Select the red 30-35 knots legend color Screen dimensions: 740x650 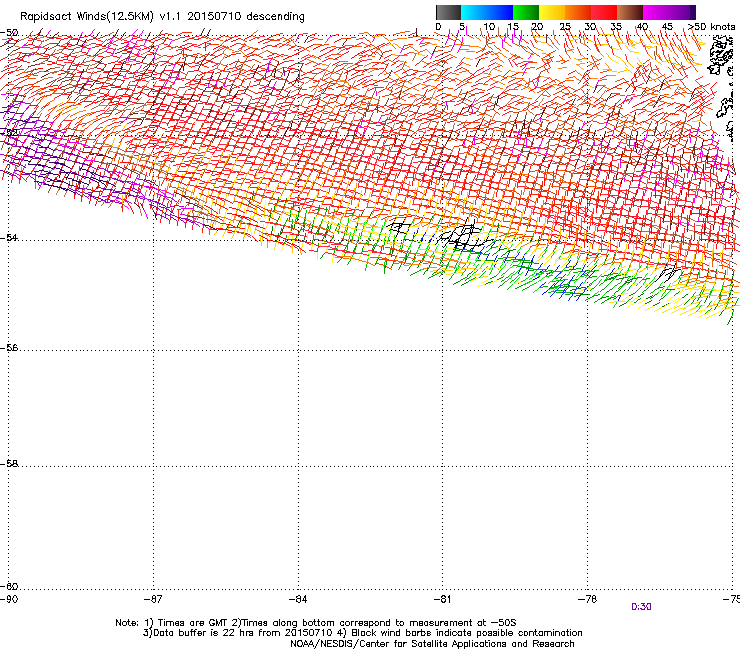604,12
